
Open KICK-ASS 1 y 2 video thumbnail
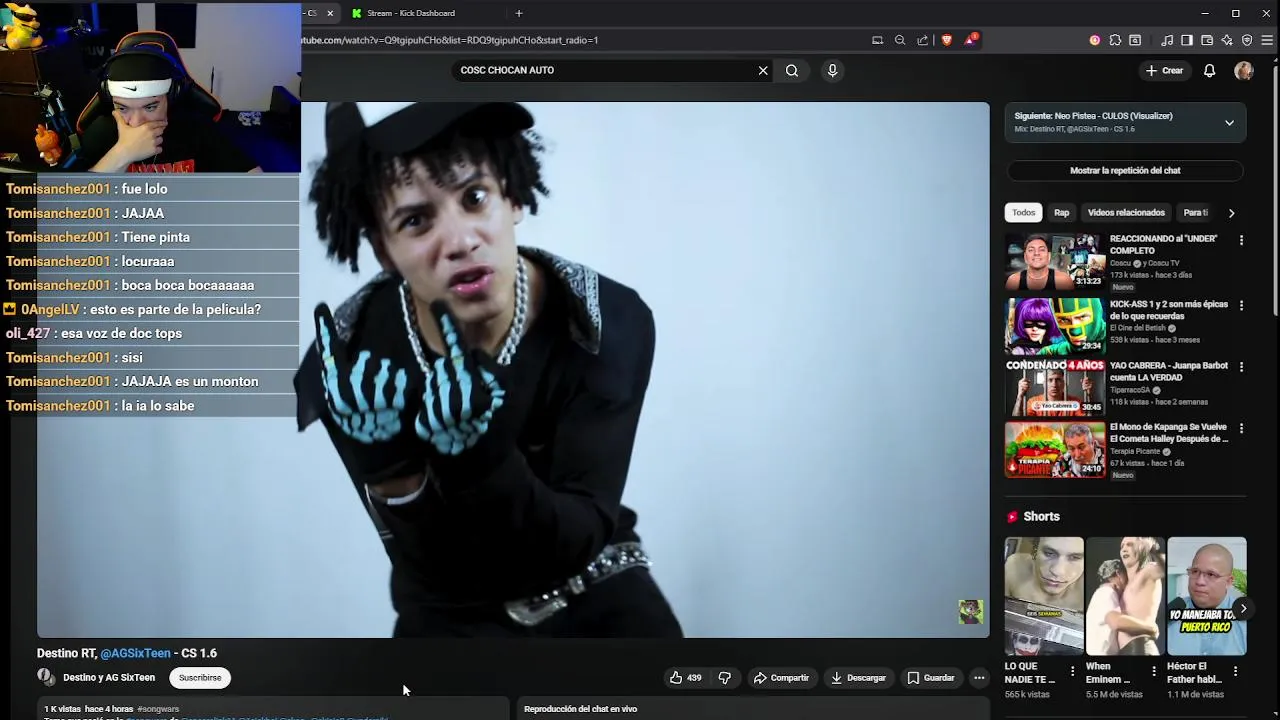(x=1055, y=324)
